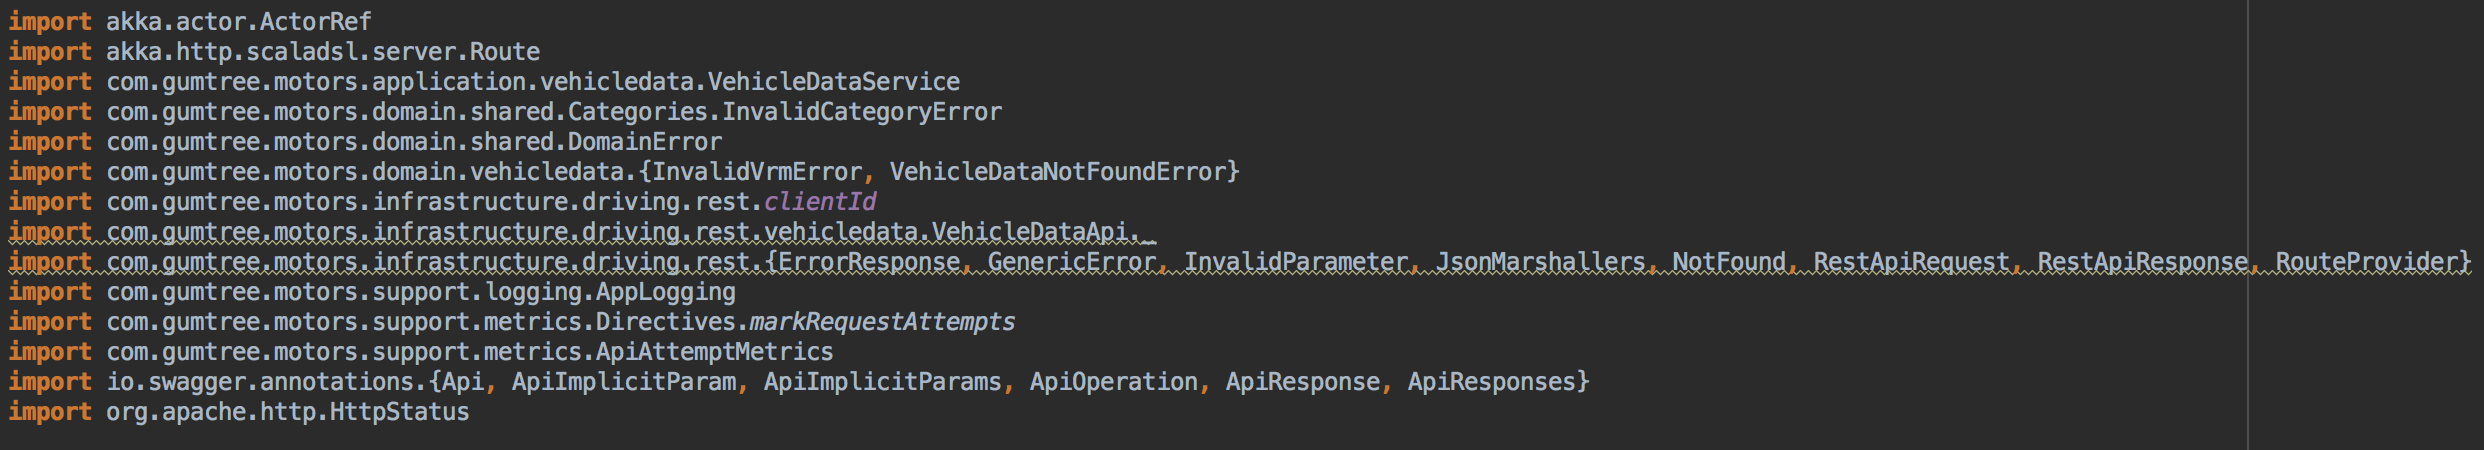Click InvalidVrmError inside the braces
This screenshot has width=2484, height=450.
point(757,171)
